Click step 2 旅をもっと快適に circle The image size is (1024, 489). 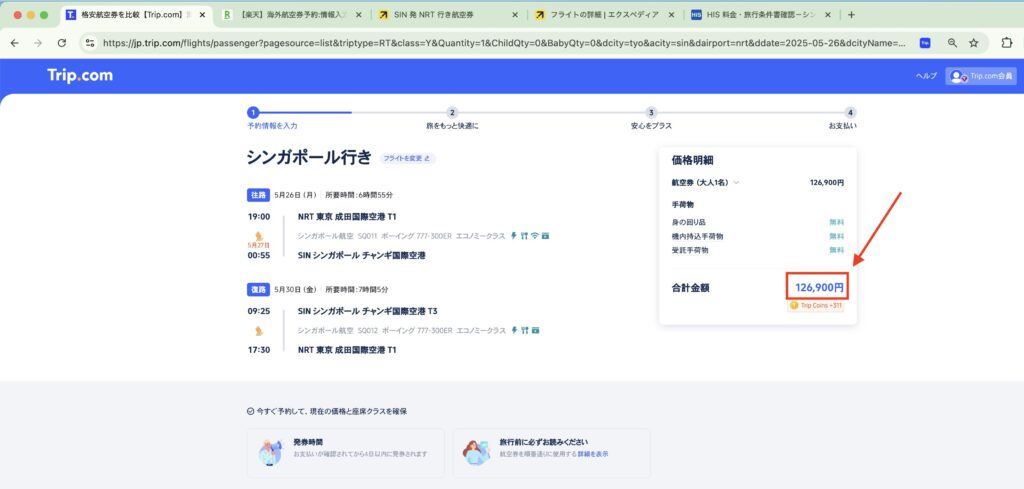click(x=452, y=112)
